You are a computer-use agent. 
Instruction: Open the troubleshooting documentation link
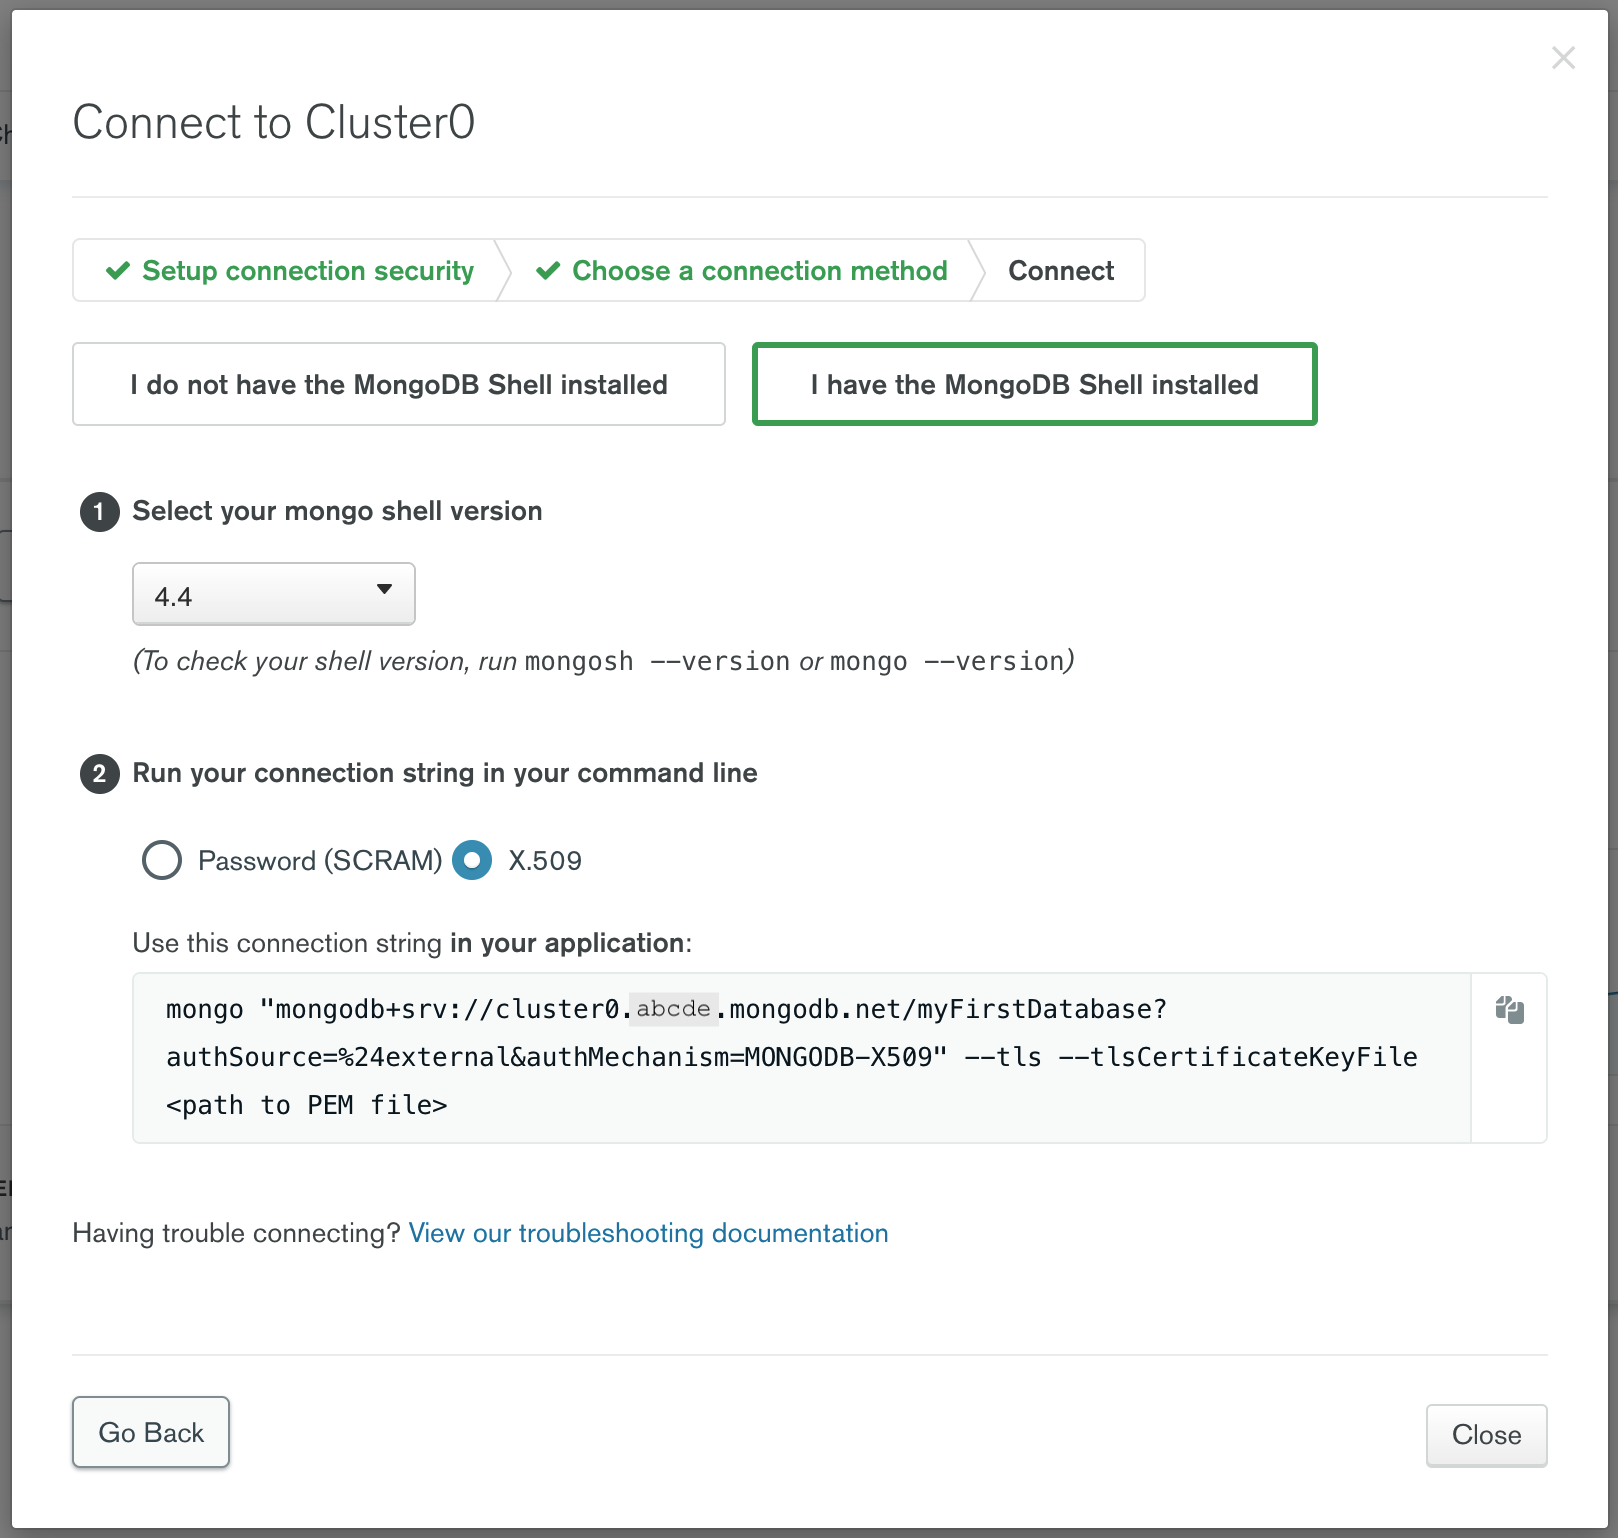(x=648, y=1233)
